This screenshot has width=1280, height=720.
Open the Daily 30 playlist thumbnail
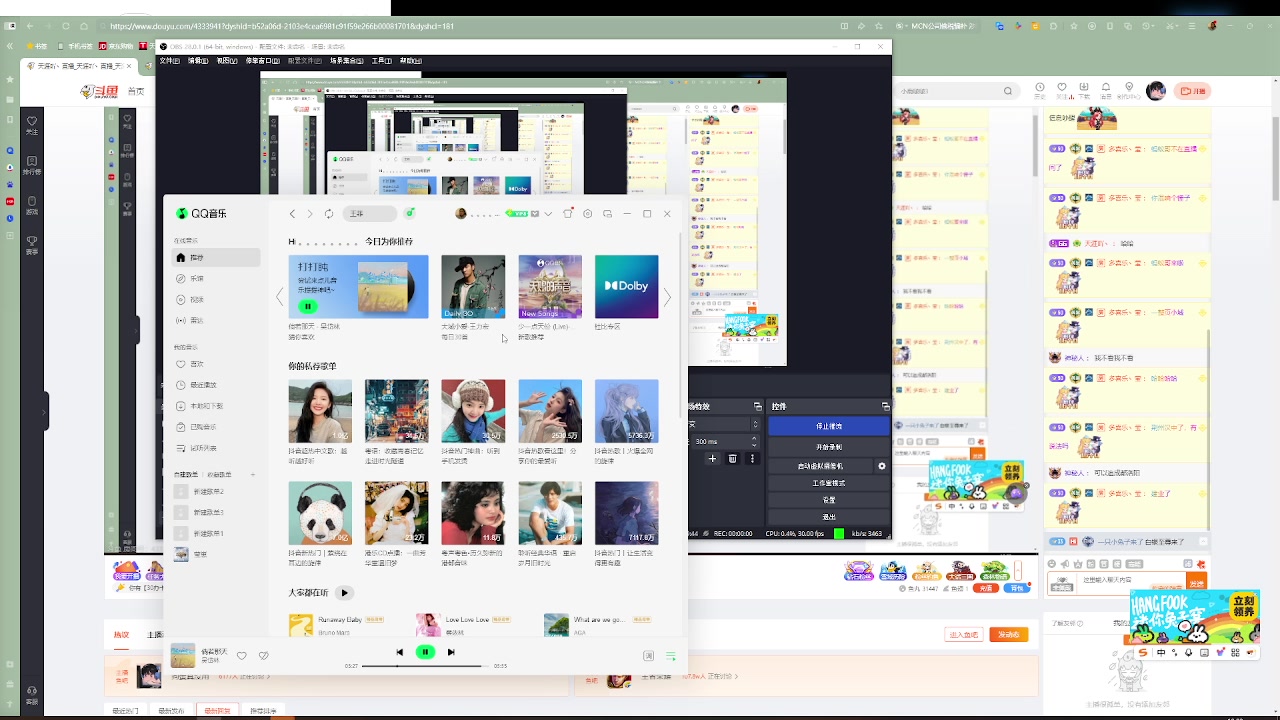[x=473, y=286]
